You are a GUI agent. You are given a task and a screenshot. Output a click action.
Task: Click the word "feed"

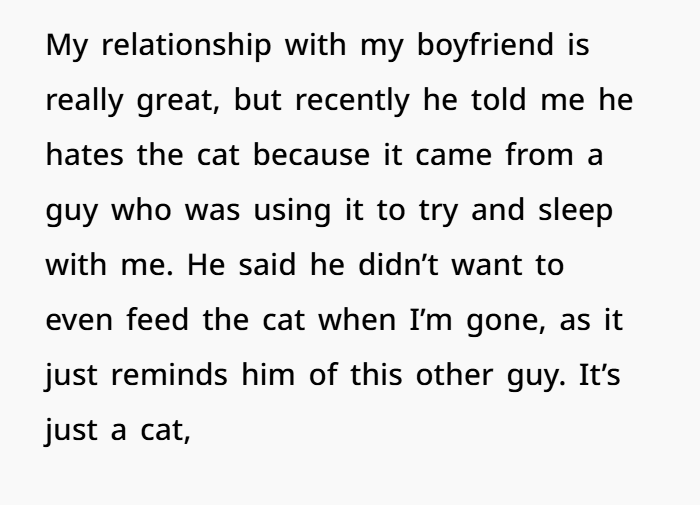pyautogui.click(x=158, y=319)
